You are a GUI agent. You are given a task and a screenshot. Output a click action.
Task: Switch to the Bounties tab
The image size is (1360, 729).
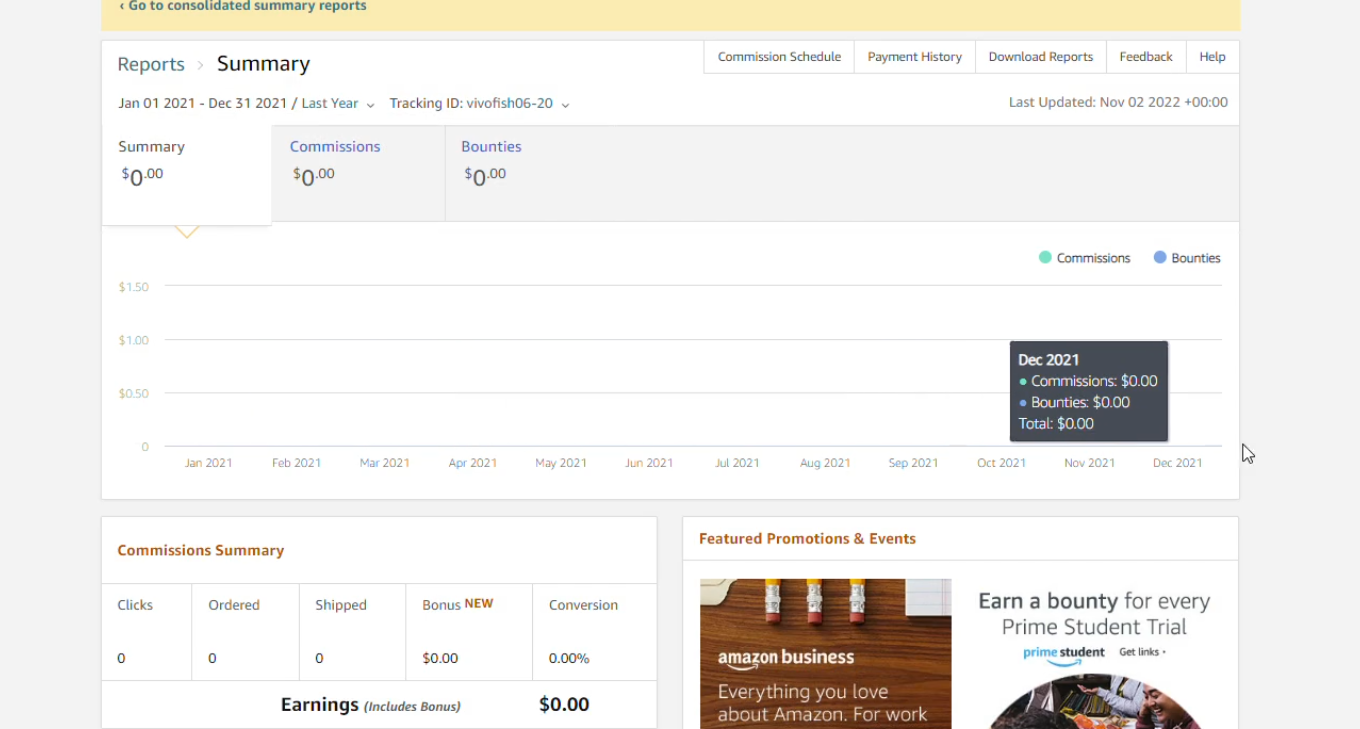point(531,174)
